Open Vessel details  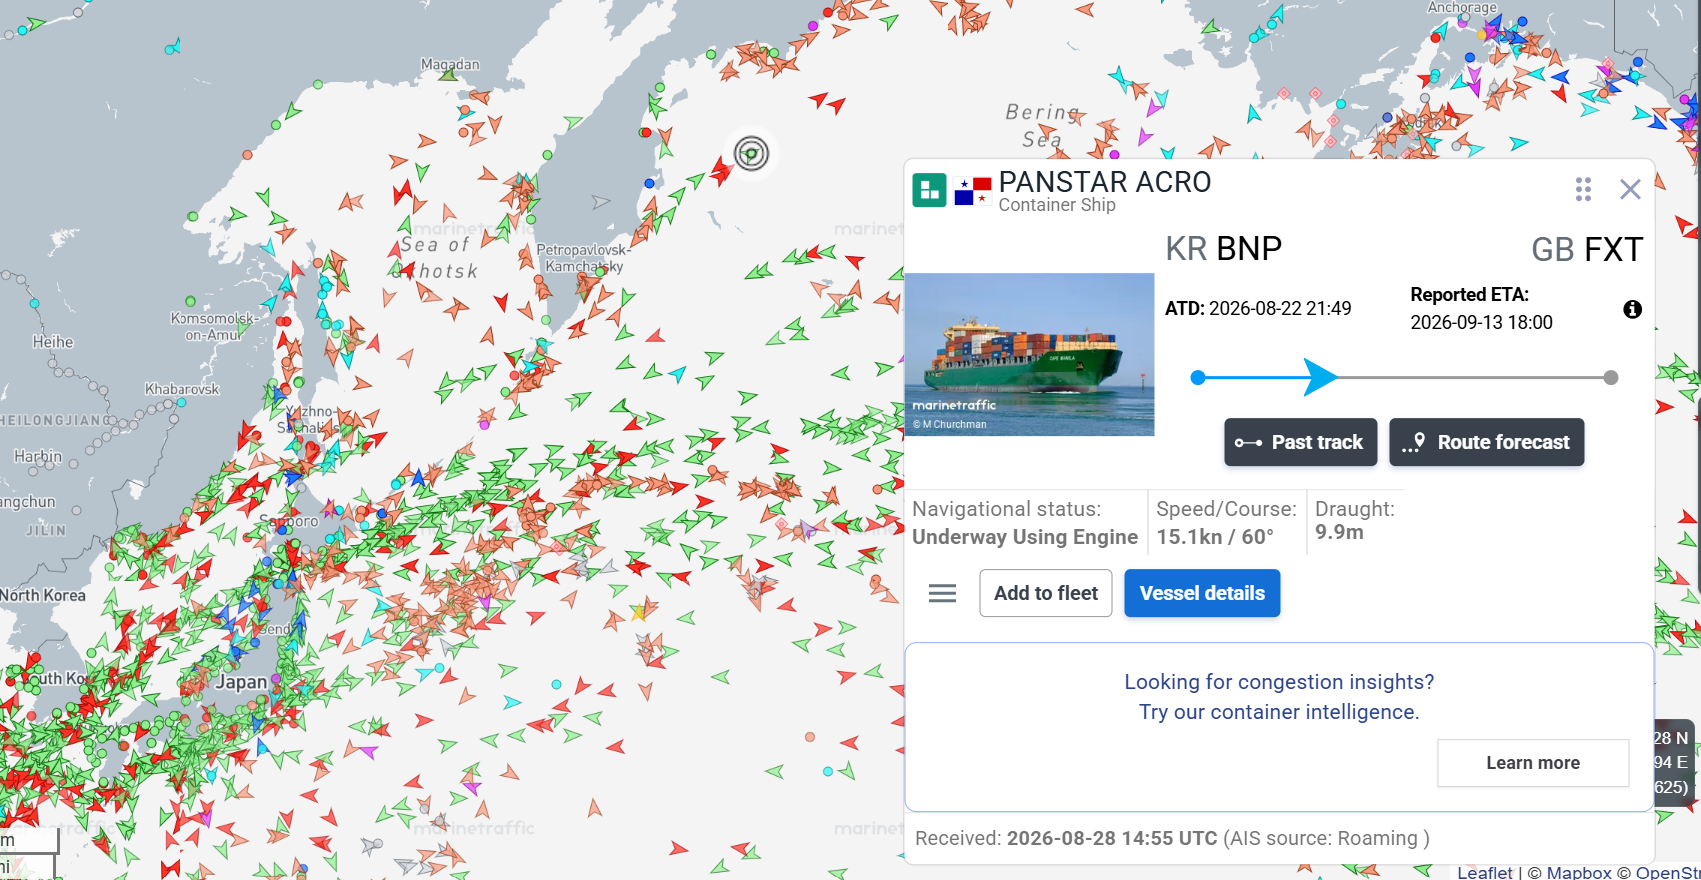1202,593
